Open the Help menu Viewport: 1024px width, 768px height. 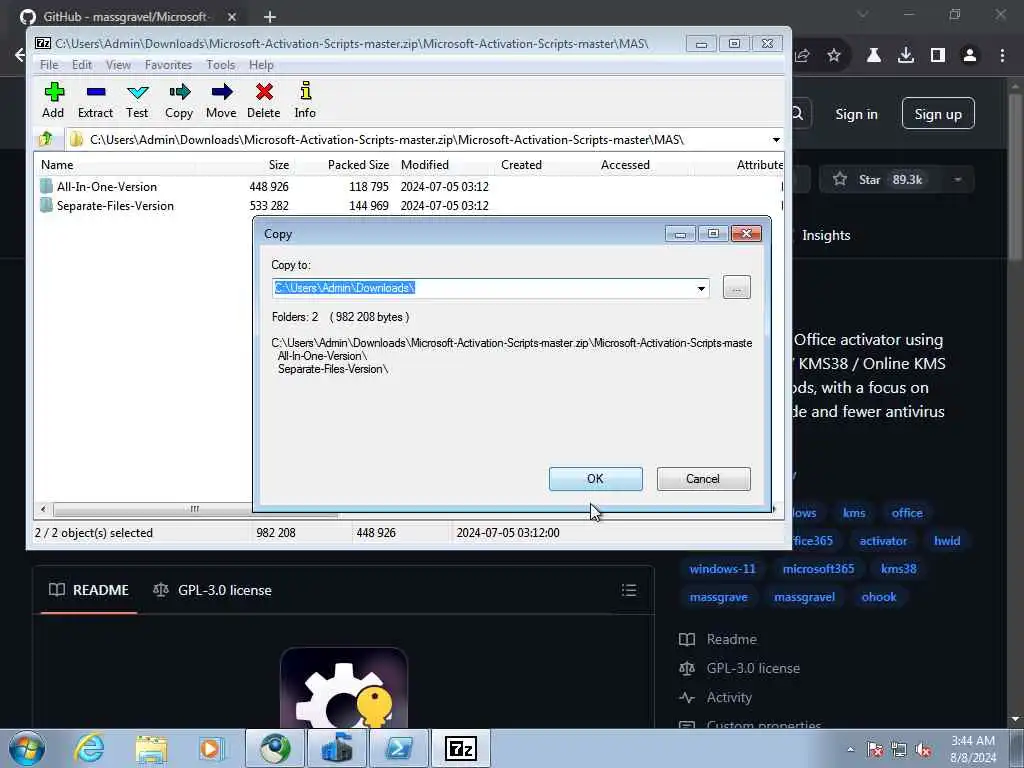click(261, 65)
